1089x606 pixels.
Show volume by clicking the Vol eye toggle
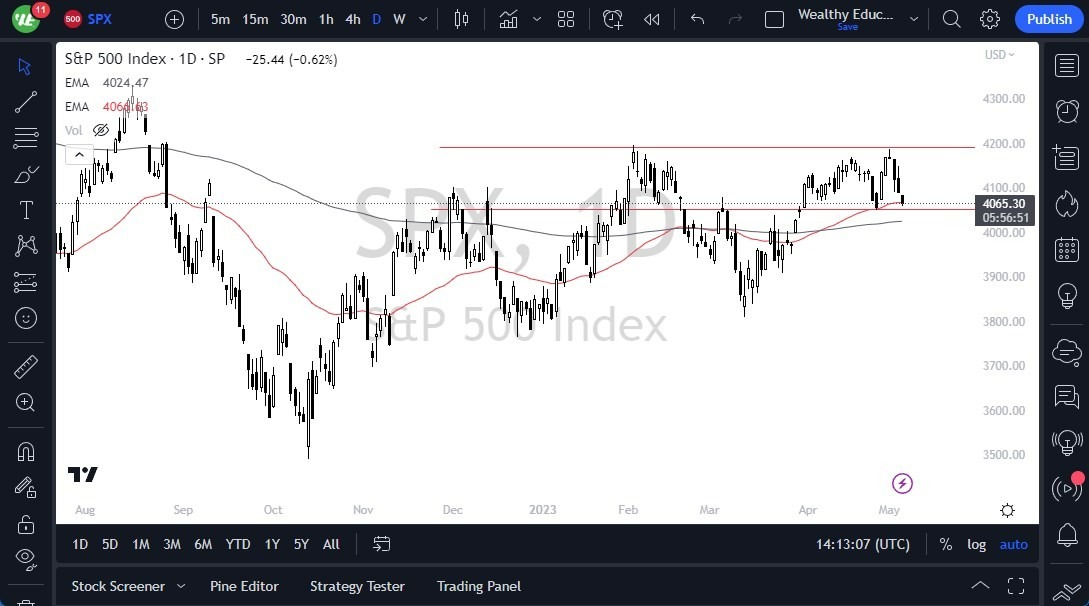(100, 129)
